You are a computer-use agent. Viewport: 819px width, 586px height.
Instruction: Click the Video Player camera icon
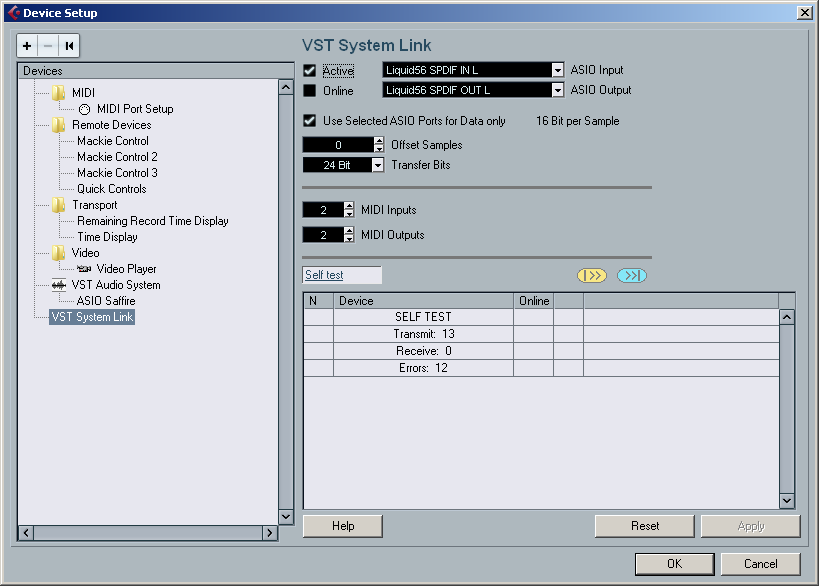point(84,269)
